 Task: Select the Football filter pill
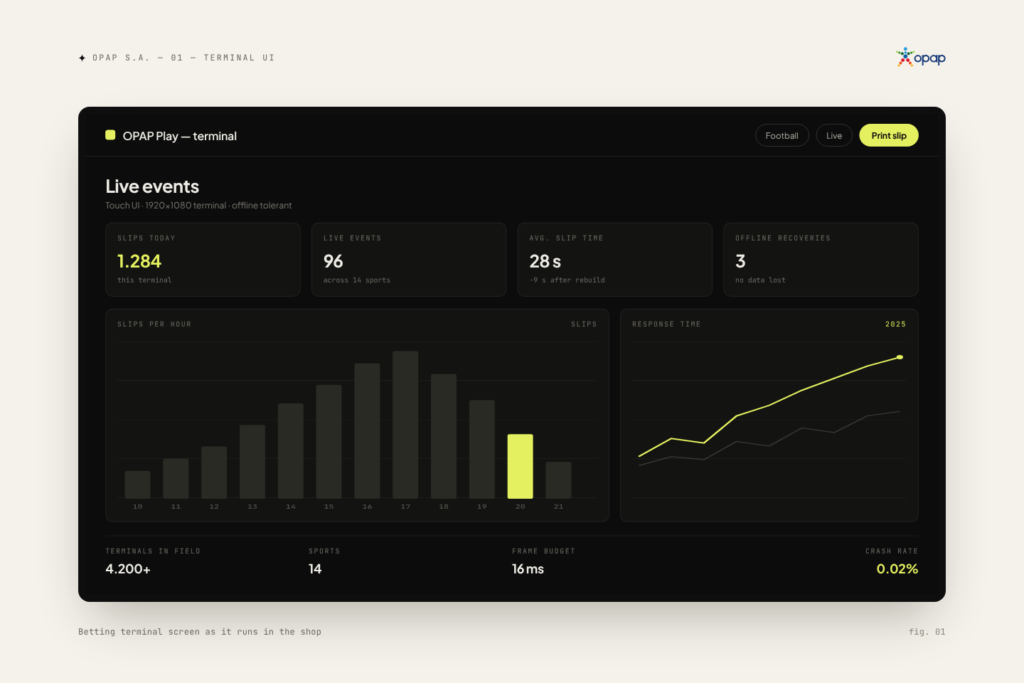(x=782, y=136)
